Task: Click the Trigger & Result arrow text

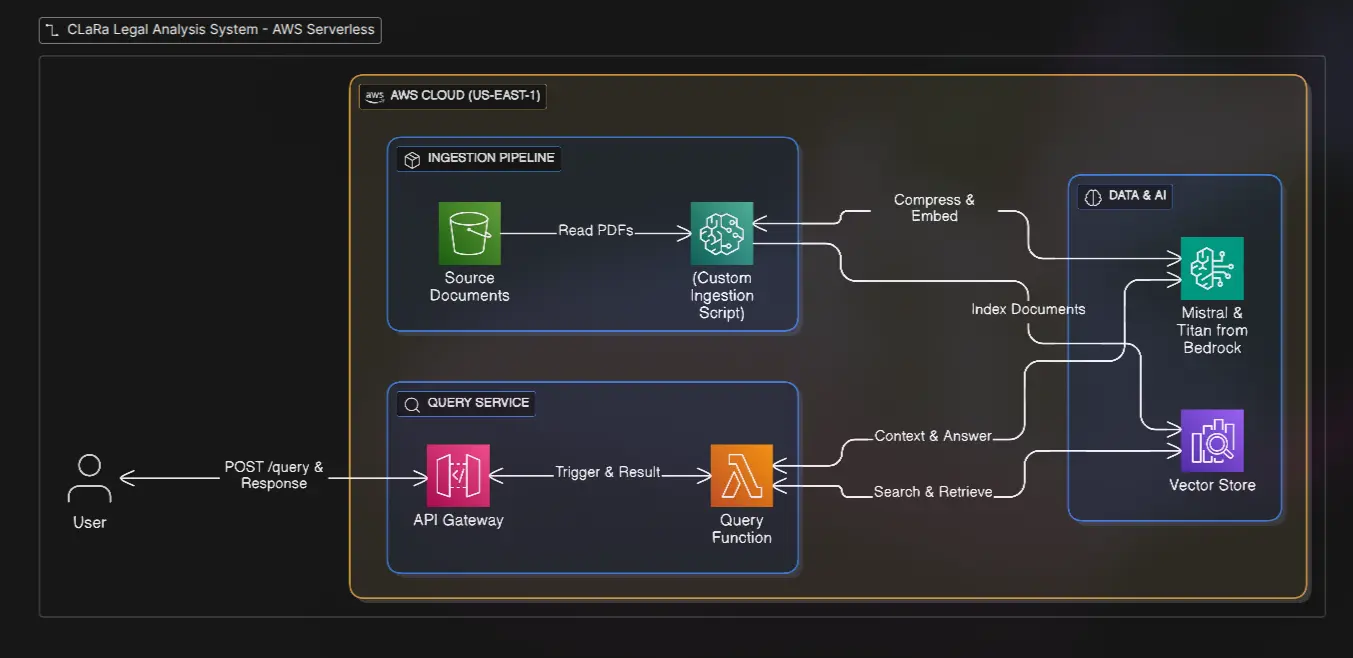Action: click(x=608, y=472)
